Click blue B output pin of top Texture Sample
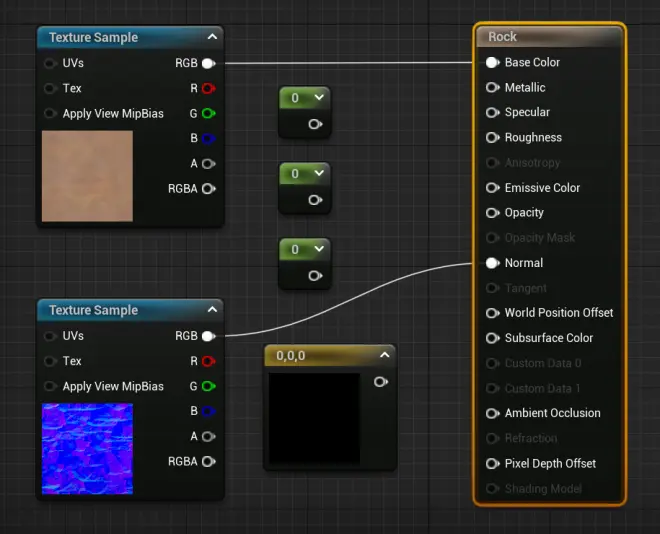Screen dimensions: 660x534 point(208,138)
